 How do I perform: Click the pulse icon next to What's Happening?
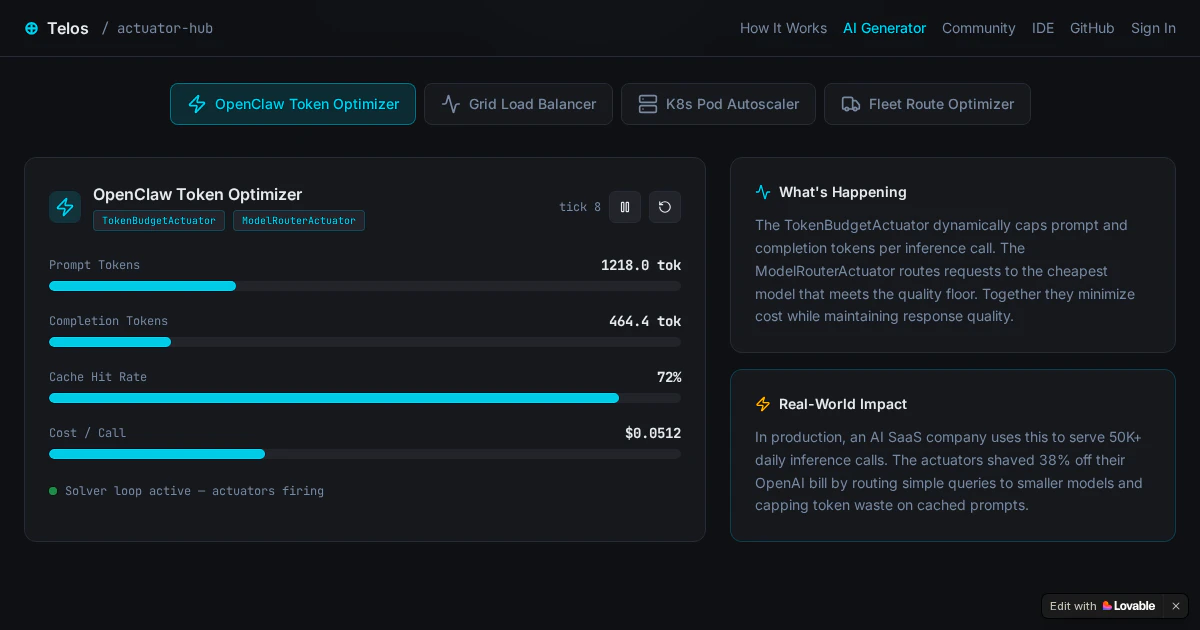pos(763,192)
